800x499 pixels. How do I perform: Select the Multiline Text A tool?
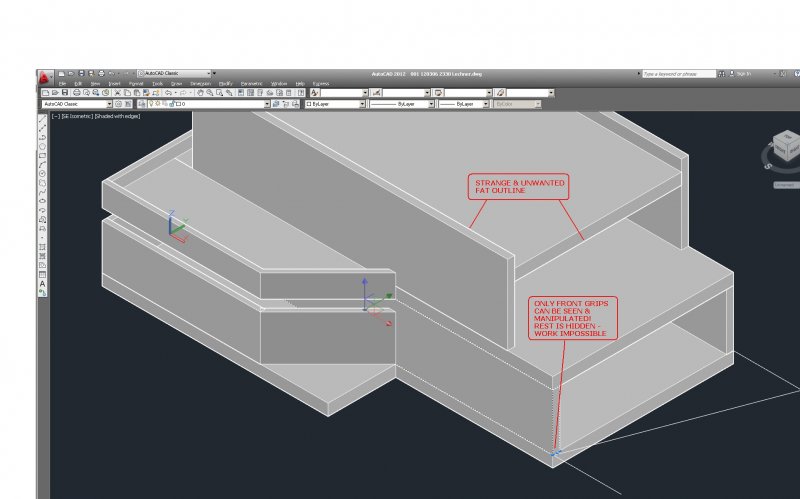[42, 284]
